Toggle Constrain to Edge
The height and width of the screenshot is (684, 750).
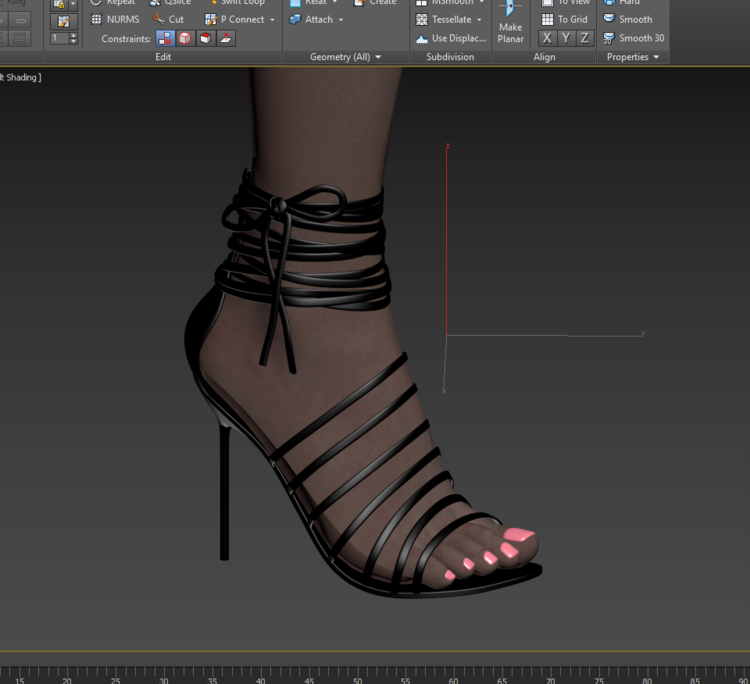tap(185, 38)
